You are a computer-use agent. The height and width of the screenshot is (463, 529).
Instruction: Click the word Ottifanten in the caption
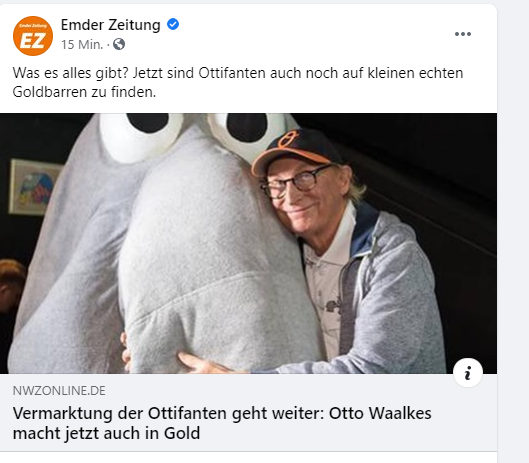(232, 73)
